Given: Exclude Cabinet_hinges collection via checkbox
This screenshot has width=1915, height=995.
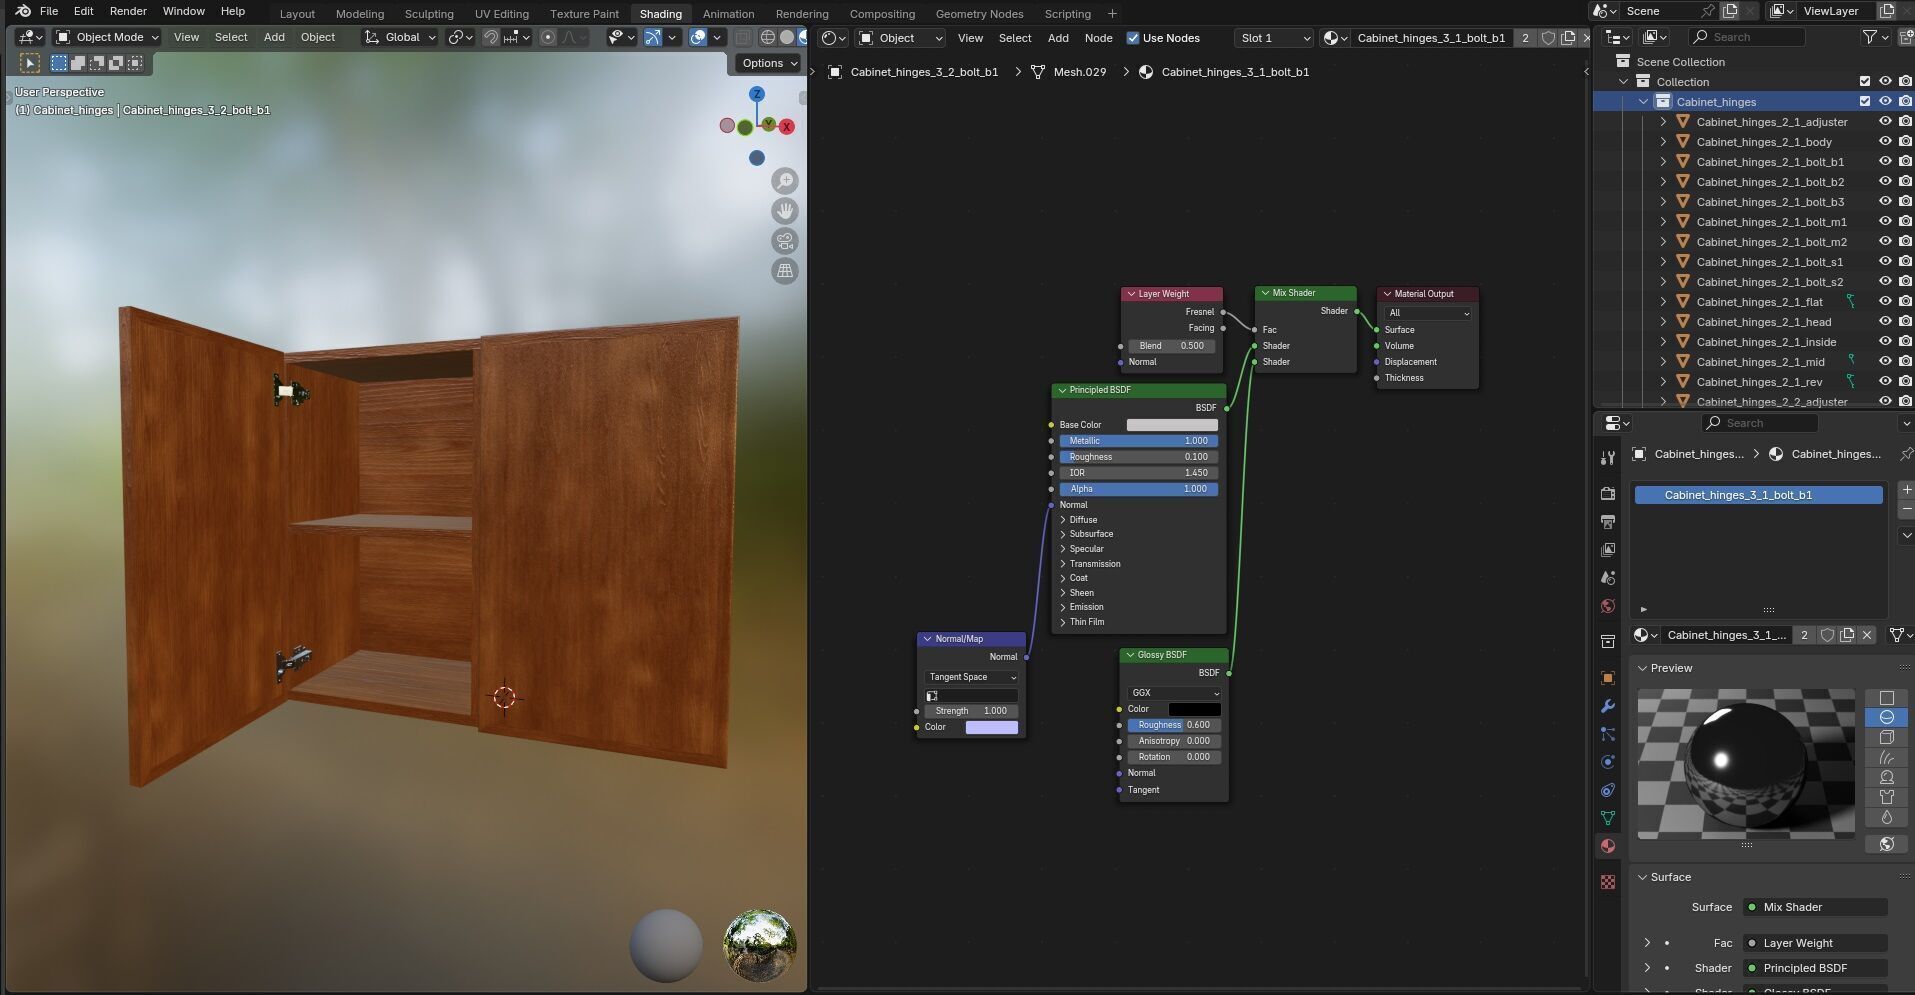Looking at the screenshot, I should click(x=1864, y=101).
